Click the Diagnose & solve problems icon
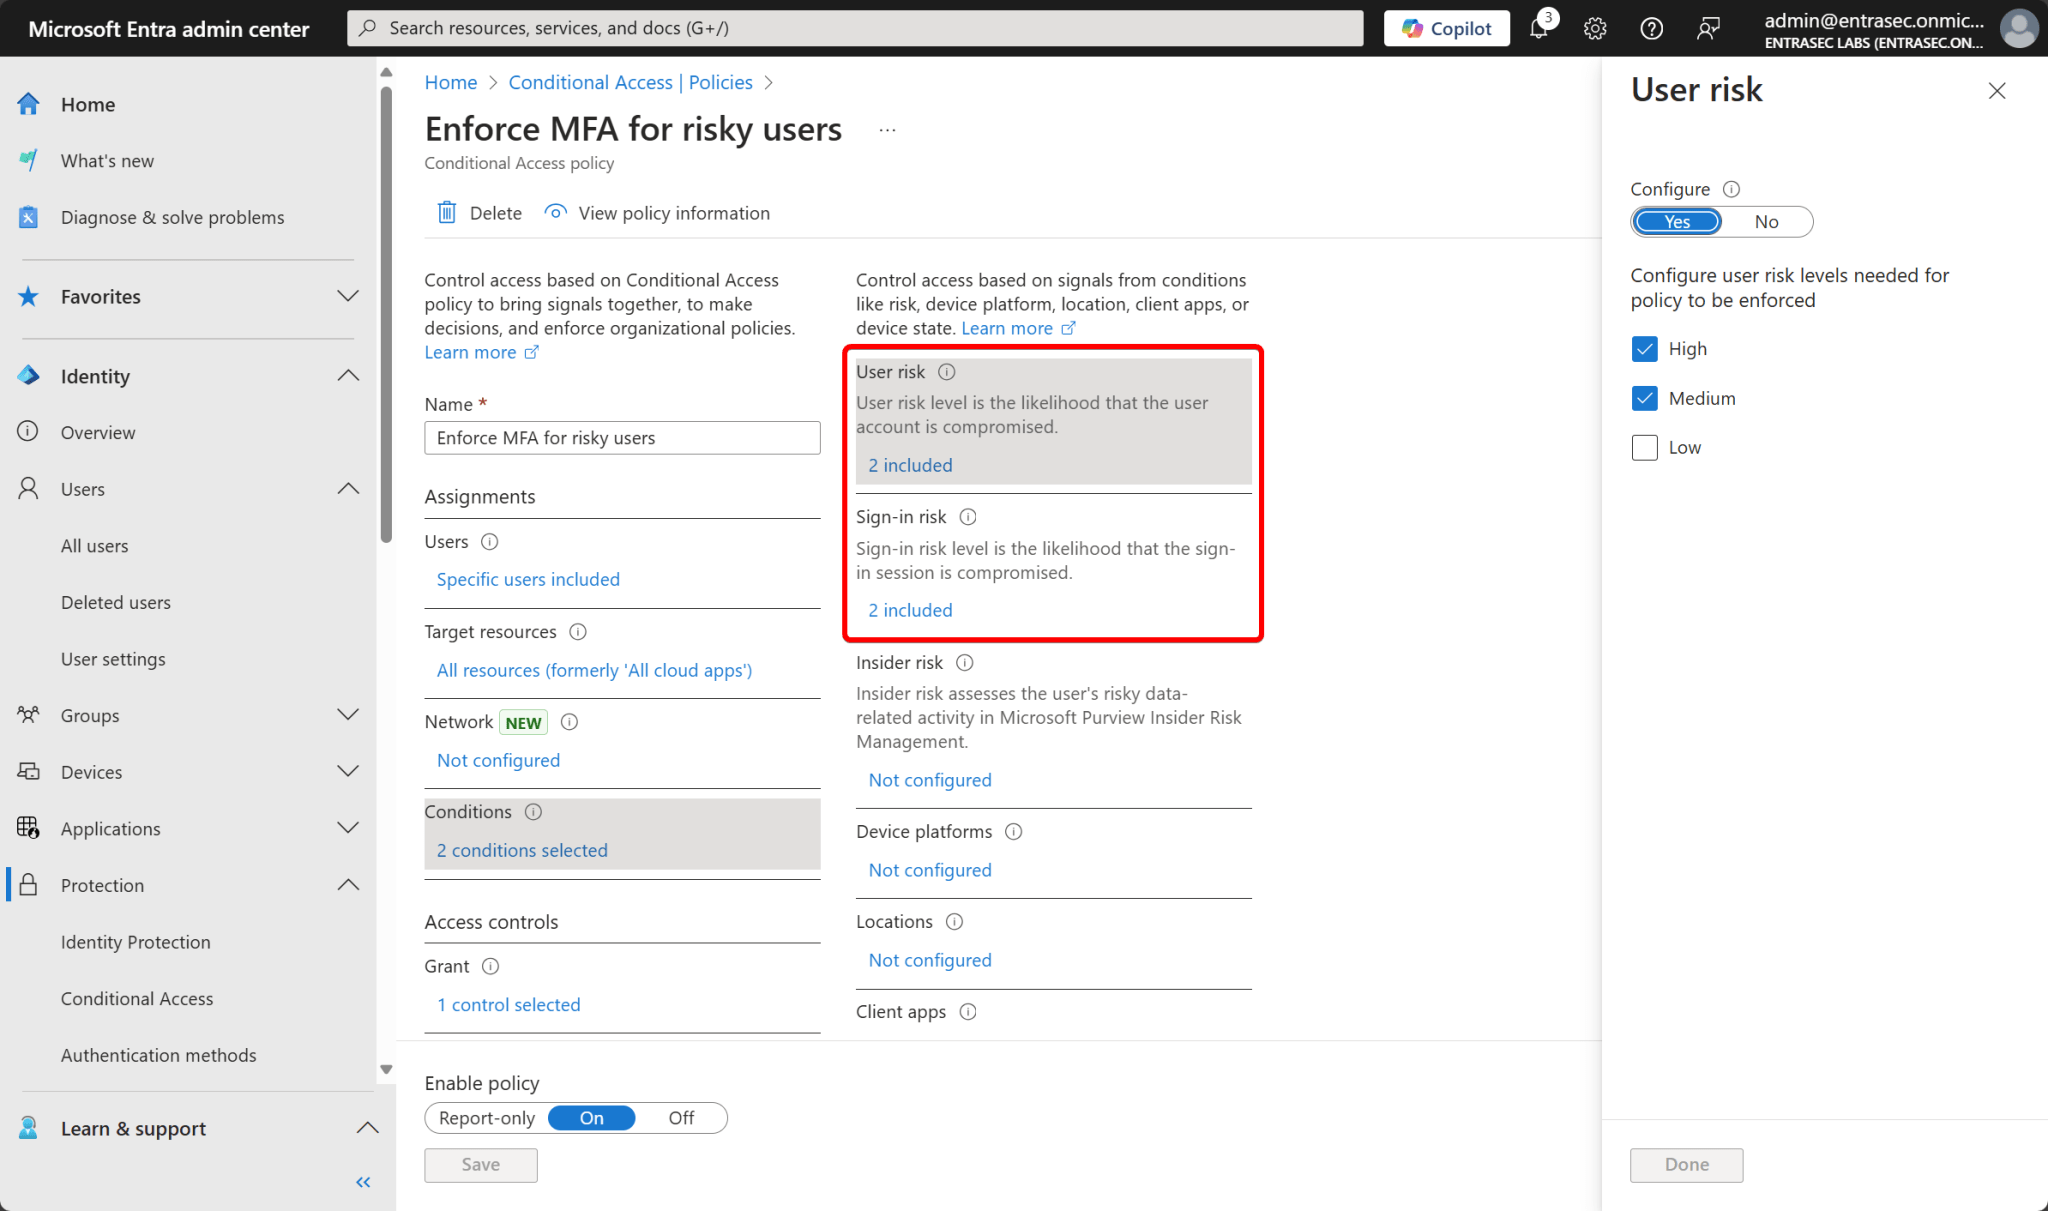 (x=28, y=217)
